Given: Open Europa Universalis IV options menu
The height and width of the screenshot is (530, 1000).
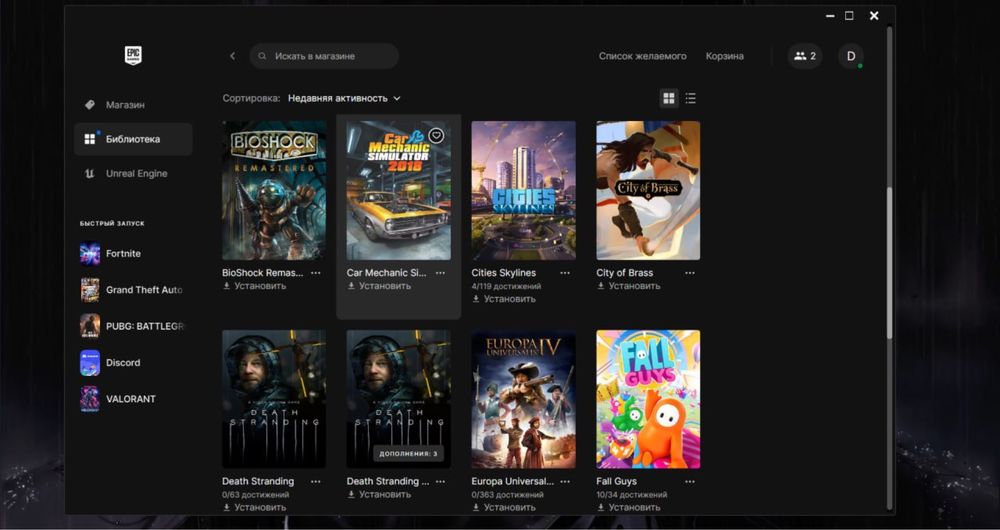Looking at the screenshot, I should [x=565, y=482].
